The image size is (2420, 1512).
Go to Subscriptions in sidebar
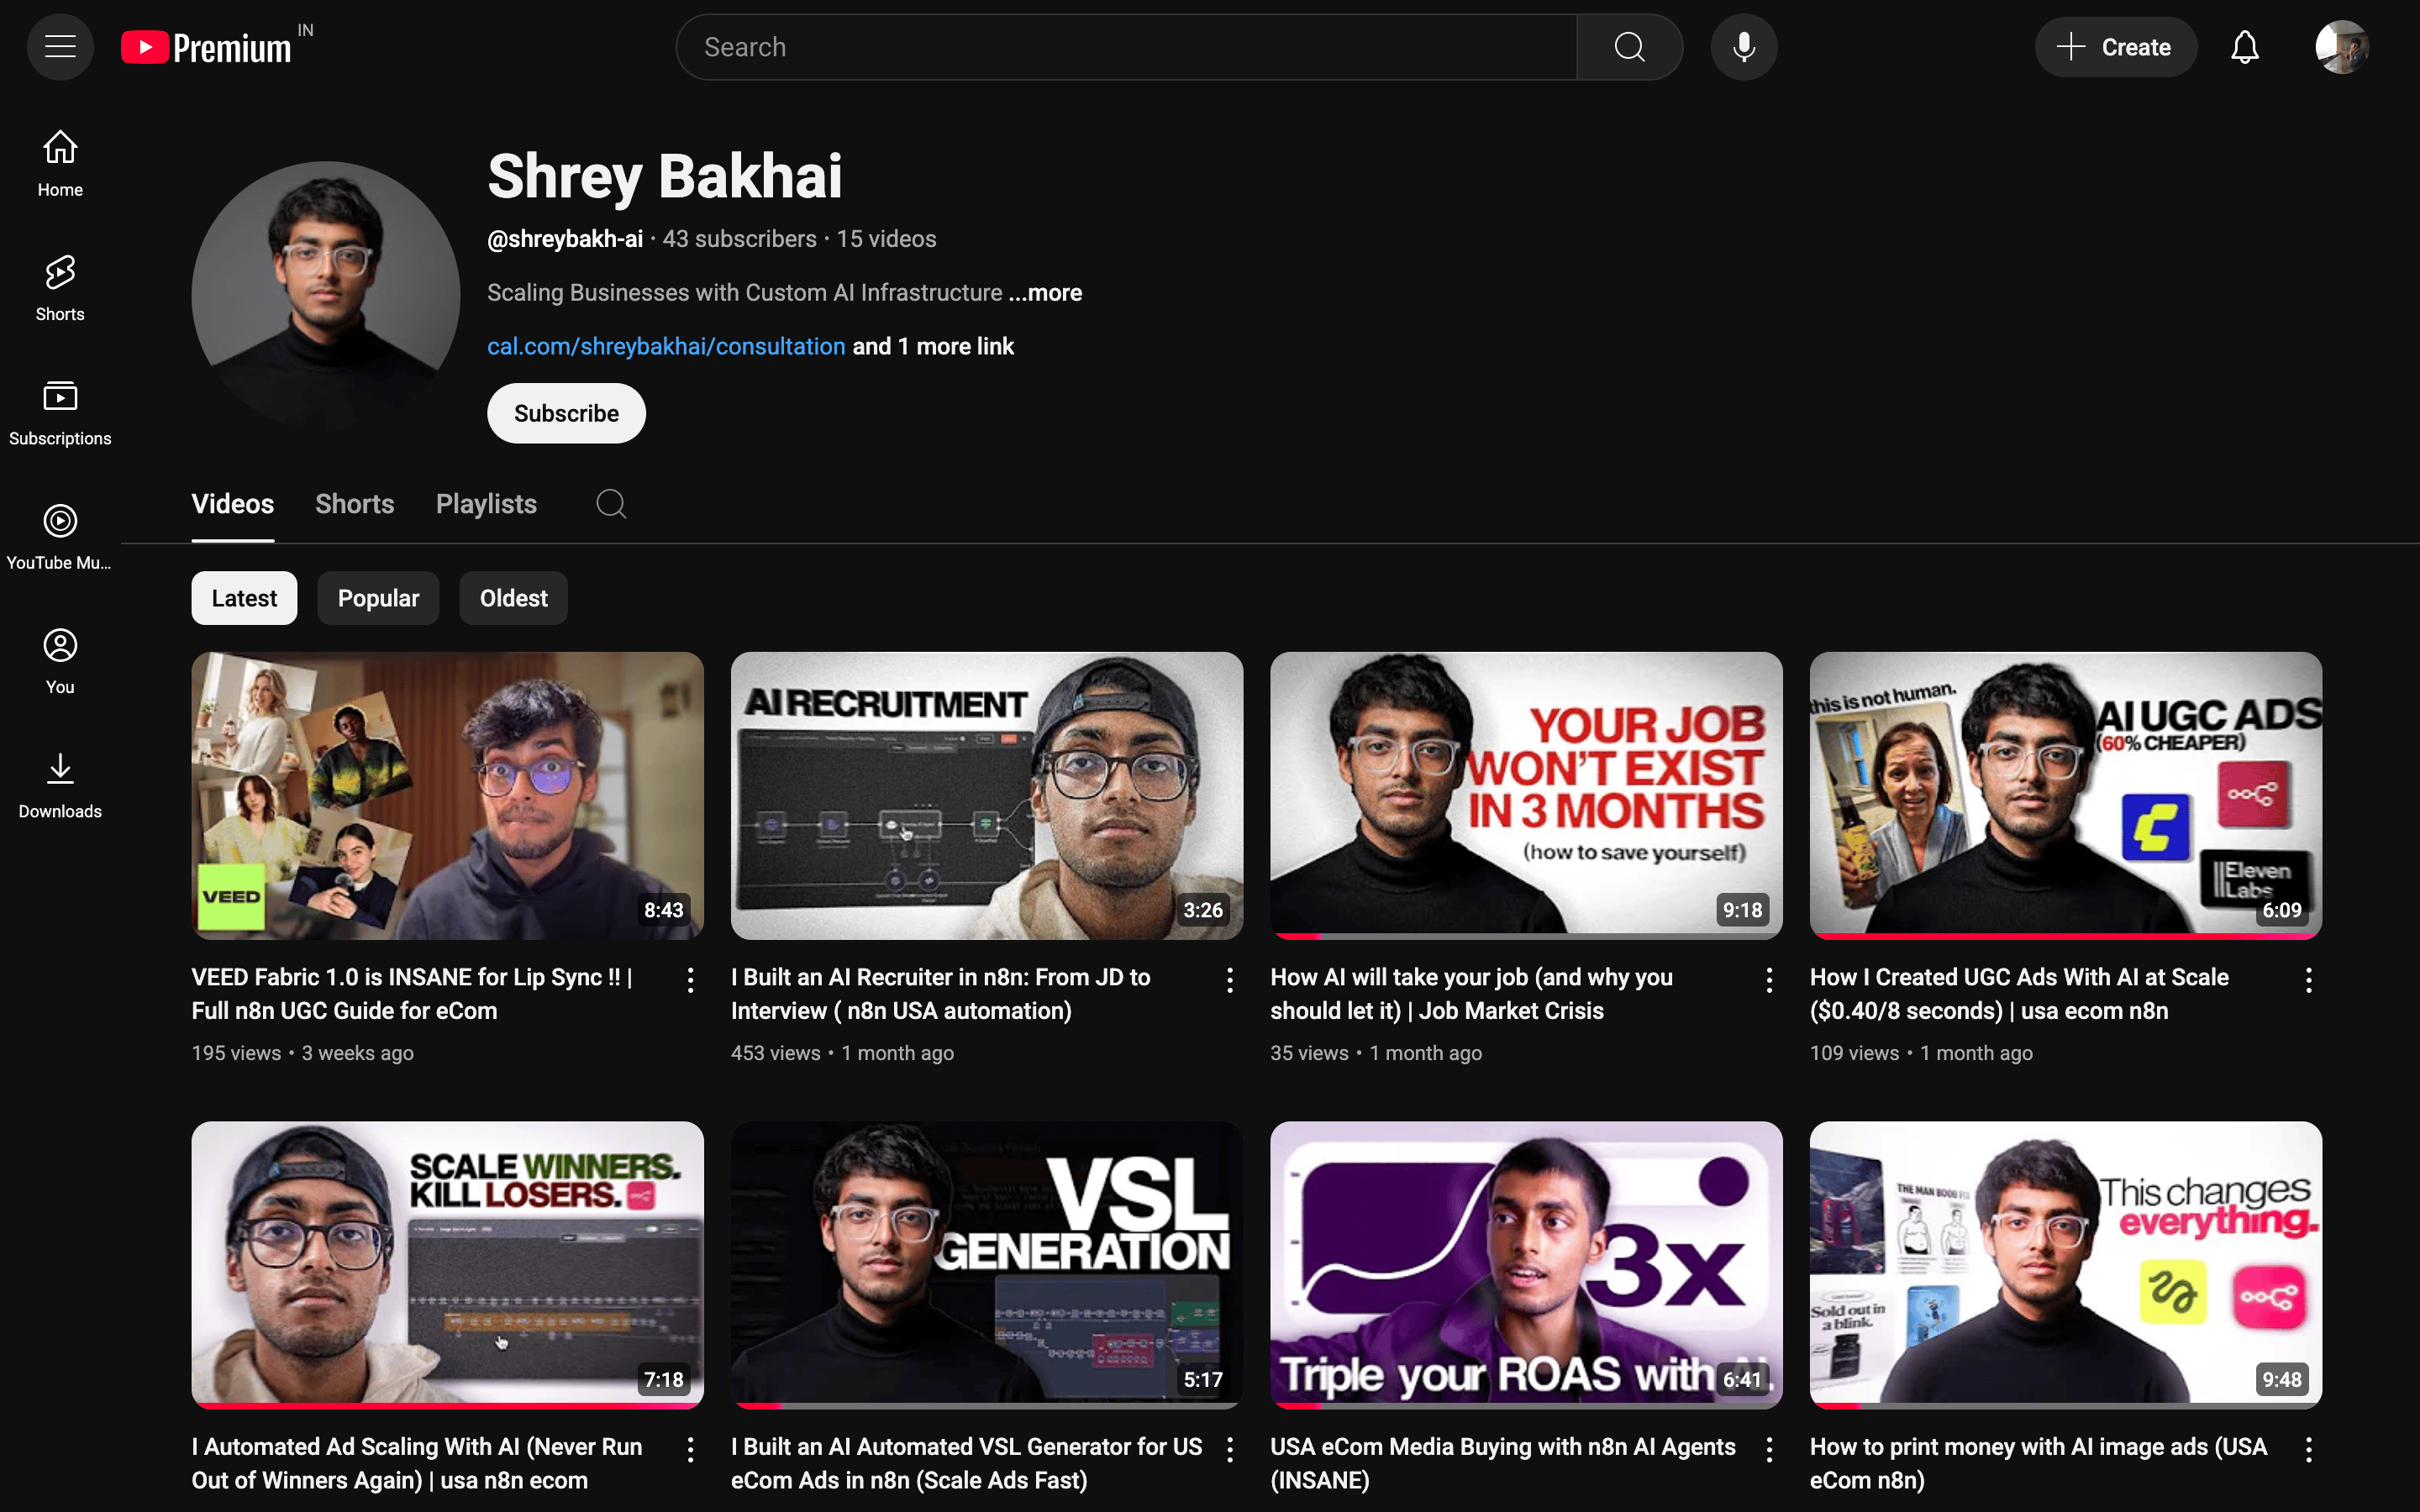60,412
